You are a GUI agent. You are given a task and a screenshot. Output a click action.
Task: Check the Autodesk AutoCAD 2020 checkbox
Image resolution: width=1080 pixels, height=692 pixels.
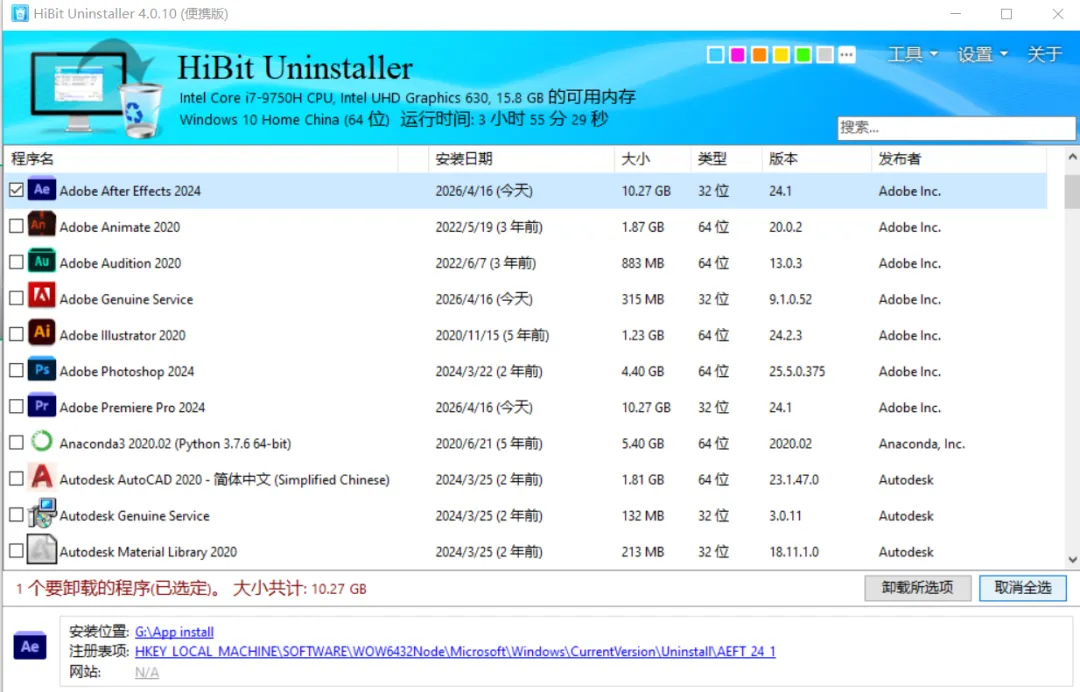pos(17,479)
